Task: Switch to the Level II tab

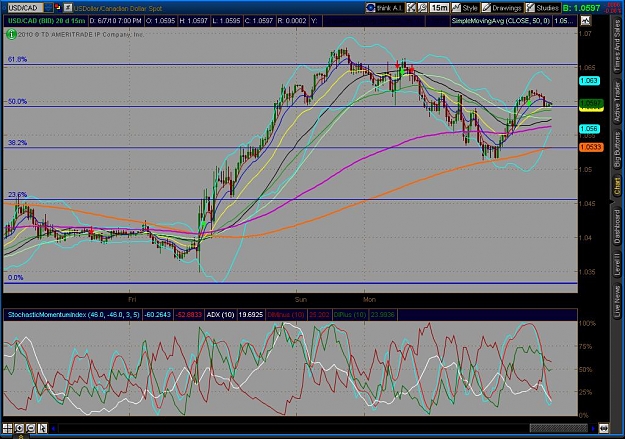Action: [617, 264]
